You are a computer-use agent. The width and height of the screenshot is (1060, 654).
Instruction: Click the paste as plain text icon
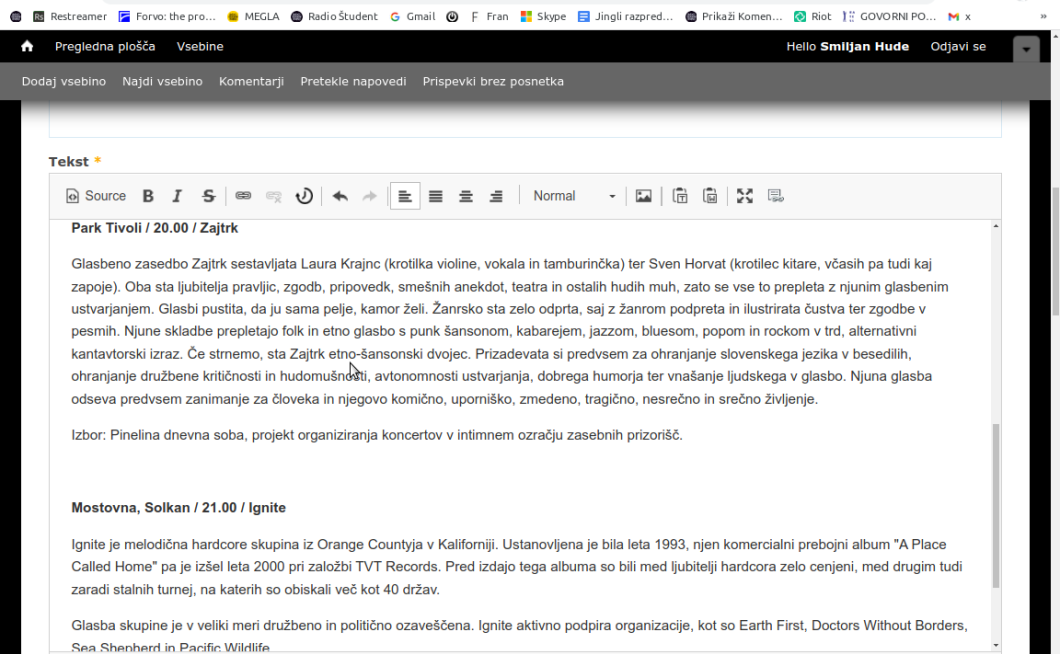click(680, 196)
